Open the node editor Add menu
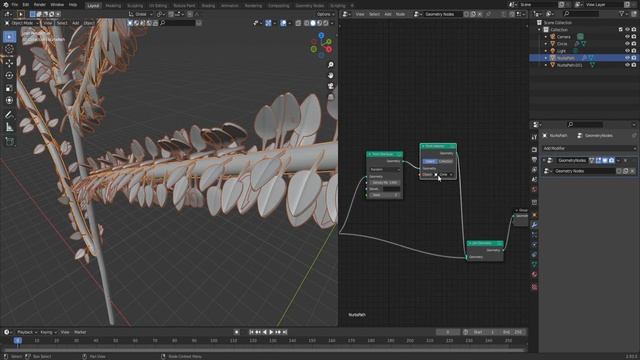This screenshot has height=360, width=640. click(x=387, y=14)
